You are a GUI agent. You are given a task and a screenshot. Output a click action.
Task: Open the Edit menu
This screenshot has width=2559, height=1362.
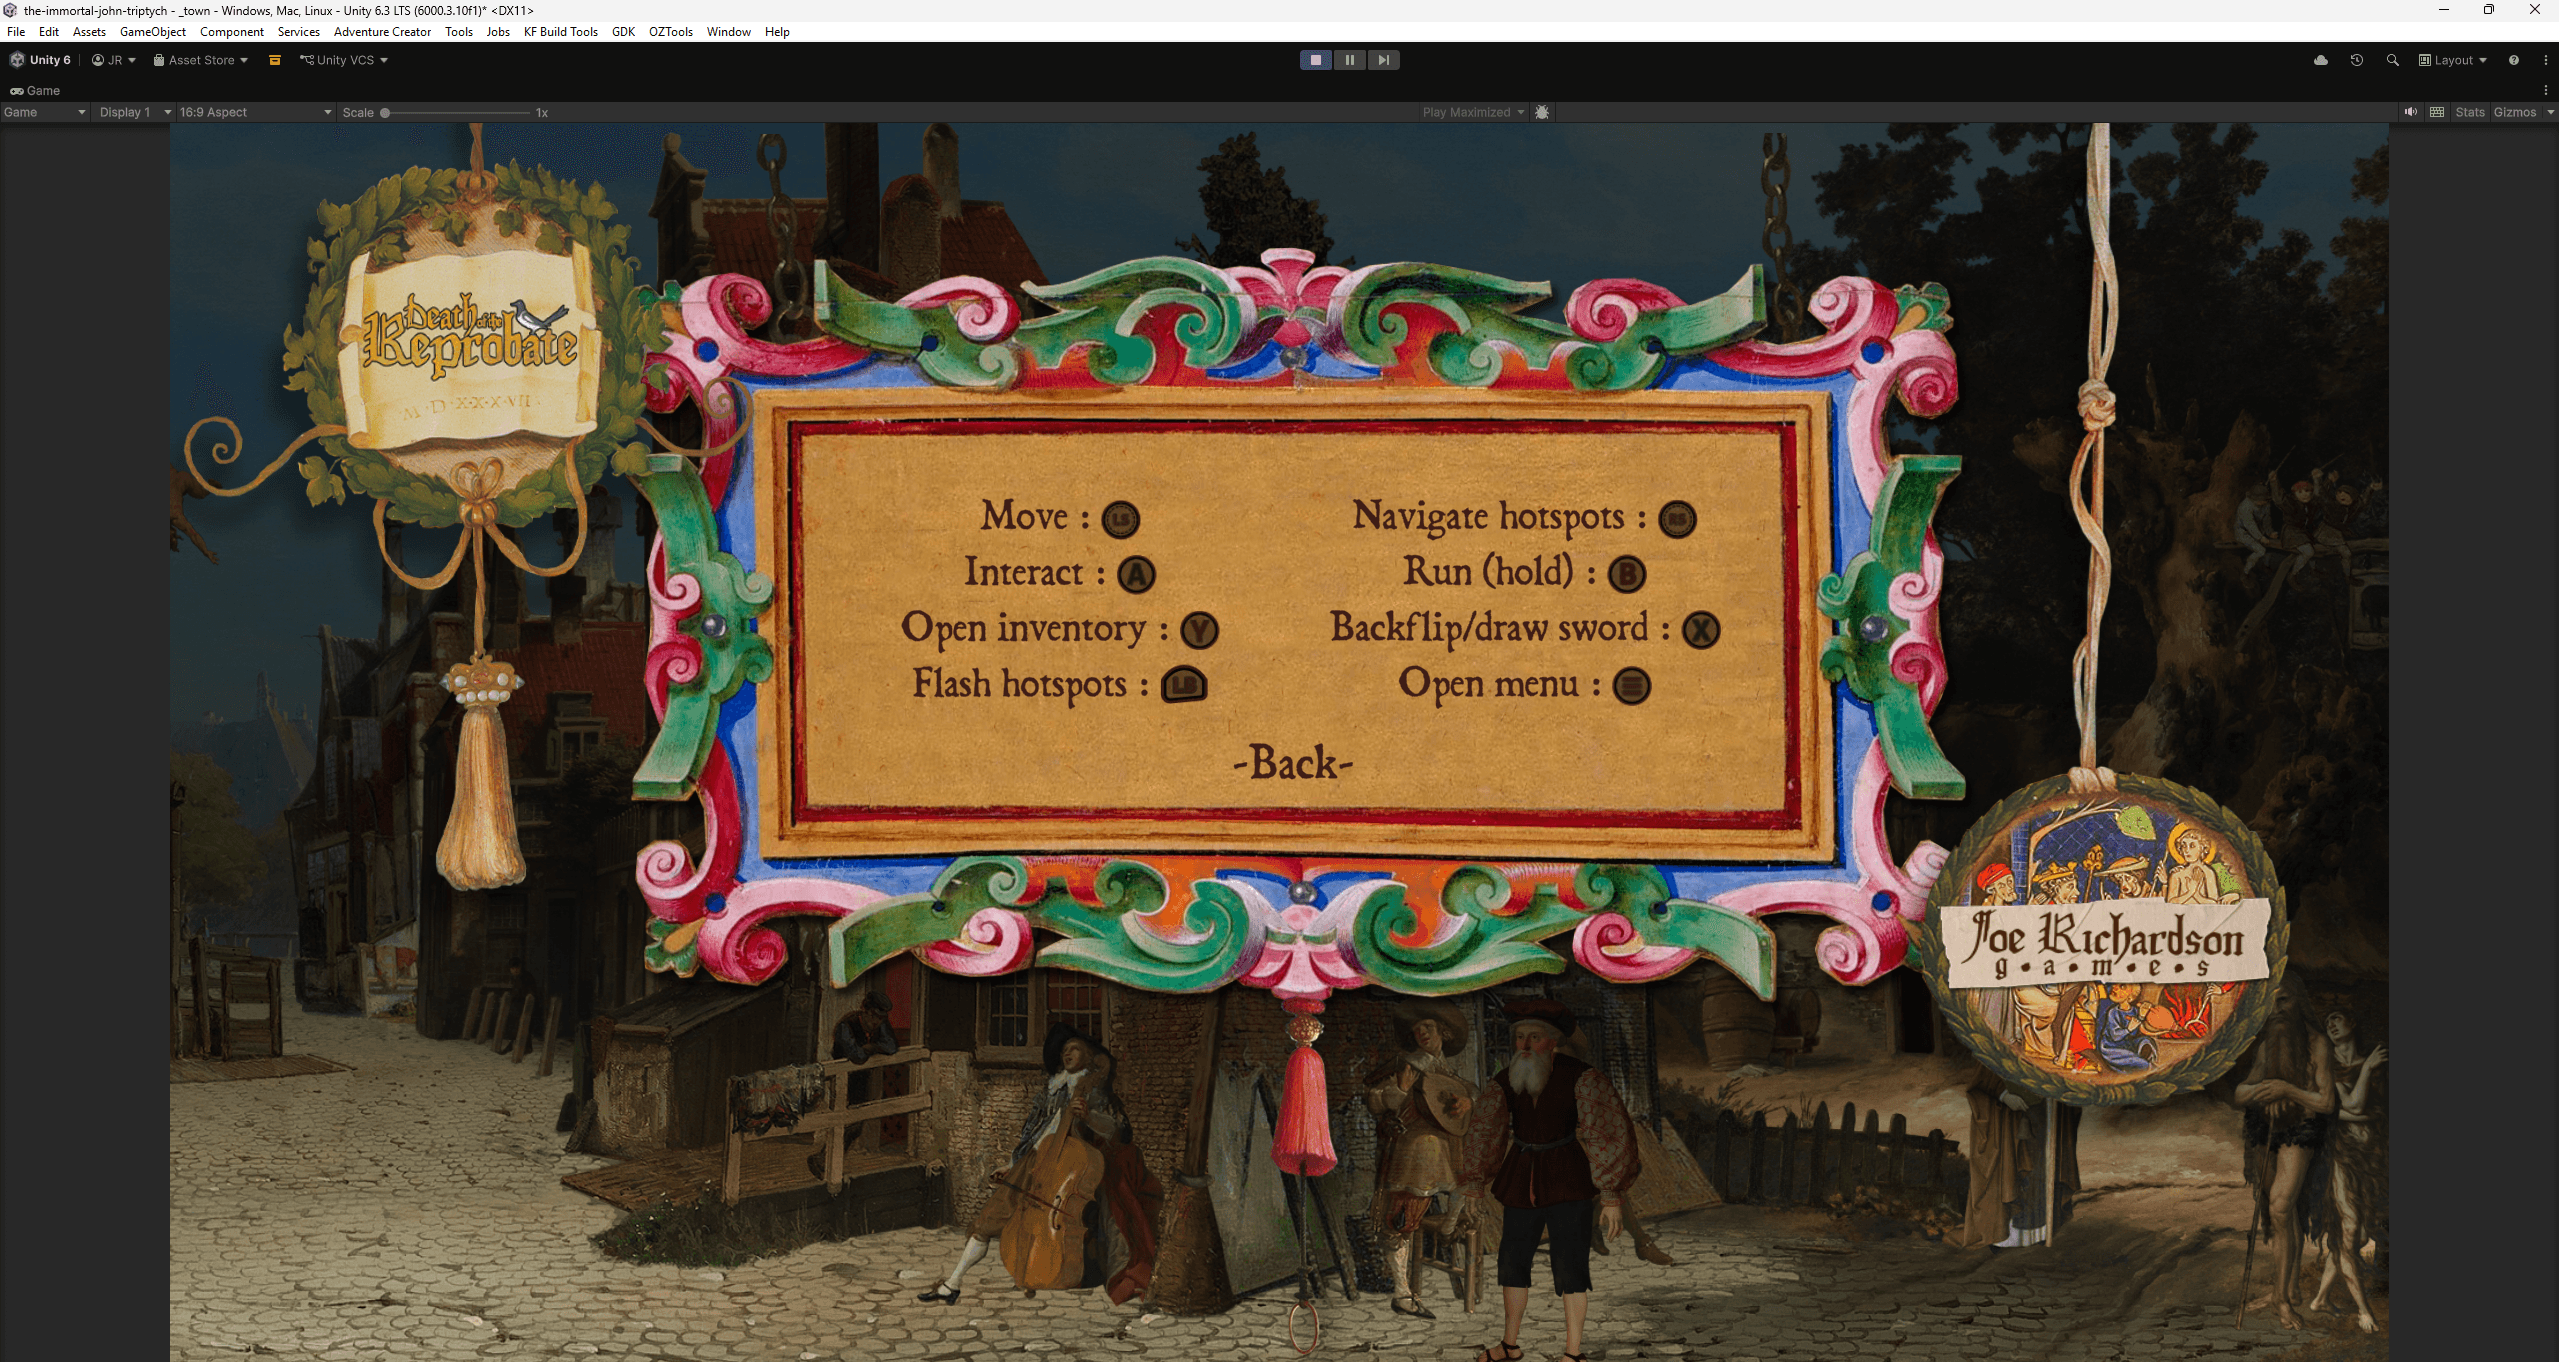[49, 32]
